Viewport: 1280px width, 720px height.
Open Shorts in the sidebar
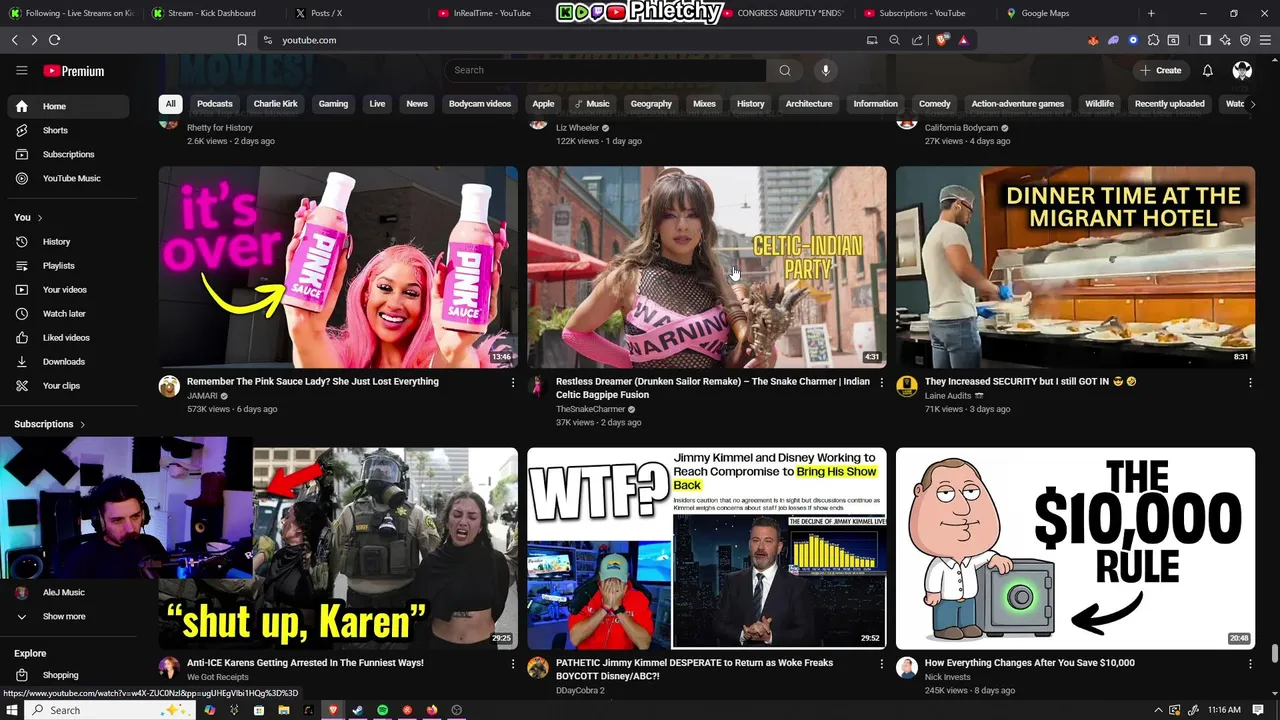click(68, 130)
